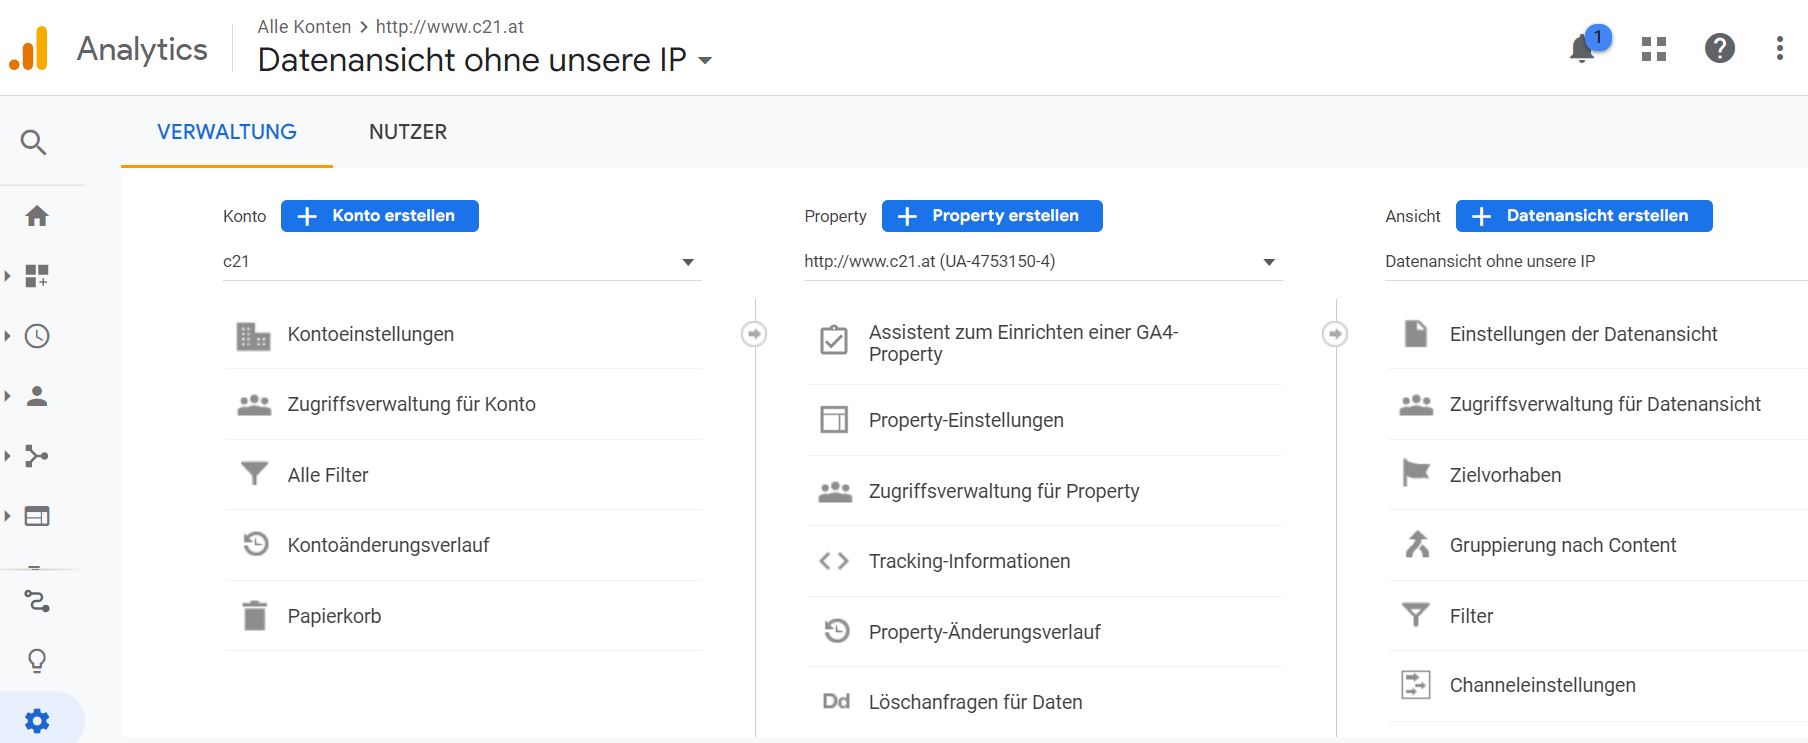Image resolution: width=1808 pixels, height=743 pixels.
Task: Click the Admin gear icon
Action: [37, 721]
